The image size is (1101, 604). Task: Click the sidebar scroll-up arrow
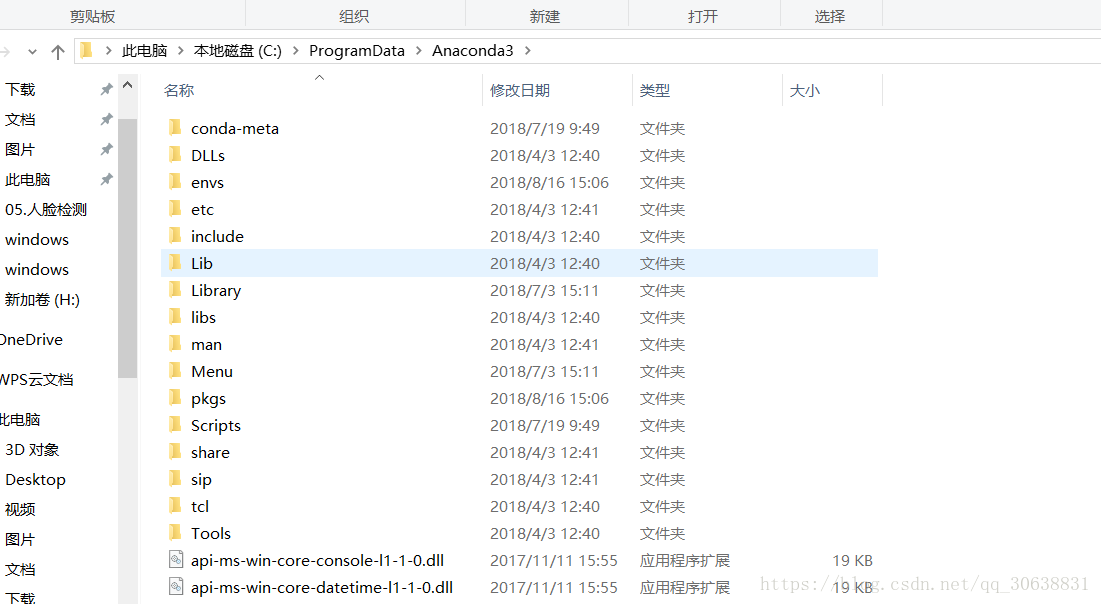click(x=127, y=86)
